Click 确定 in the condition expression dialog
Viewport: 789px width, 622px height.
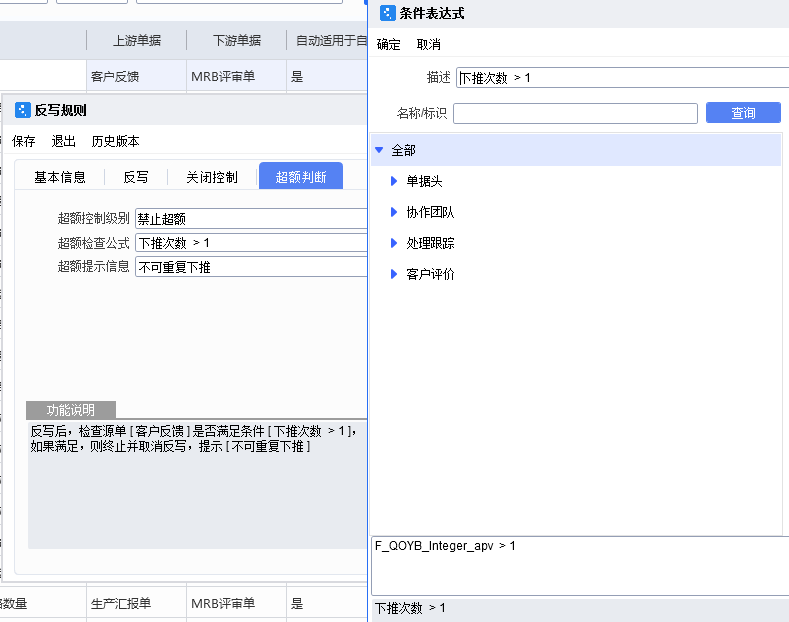389,44
